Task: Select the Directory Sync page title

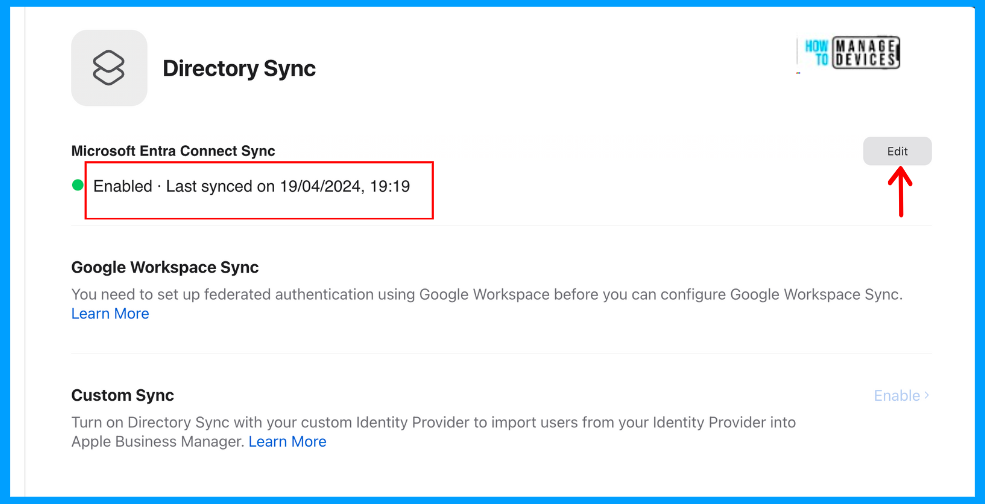Action: click(x=239, y=69)
